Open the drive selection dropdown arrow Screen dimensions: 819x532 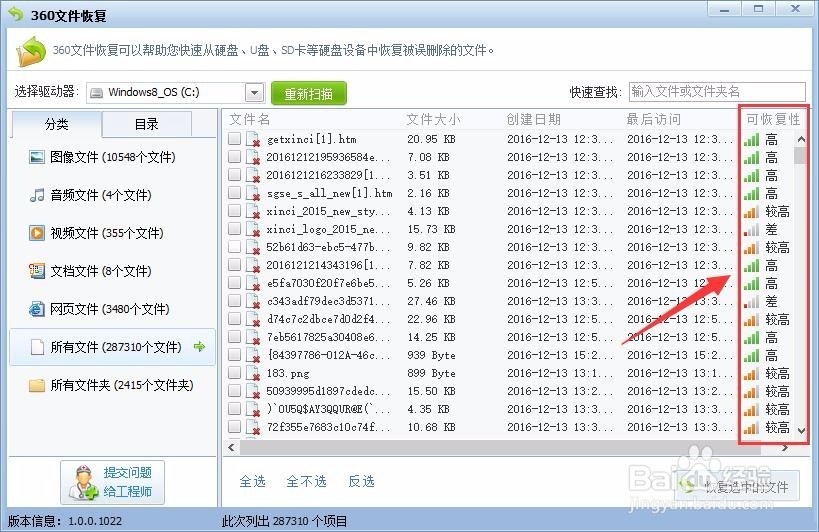point(254,93)
